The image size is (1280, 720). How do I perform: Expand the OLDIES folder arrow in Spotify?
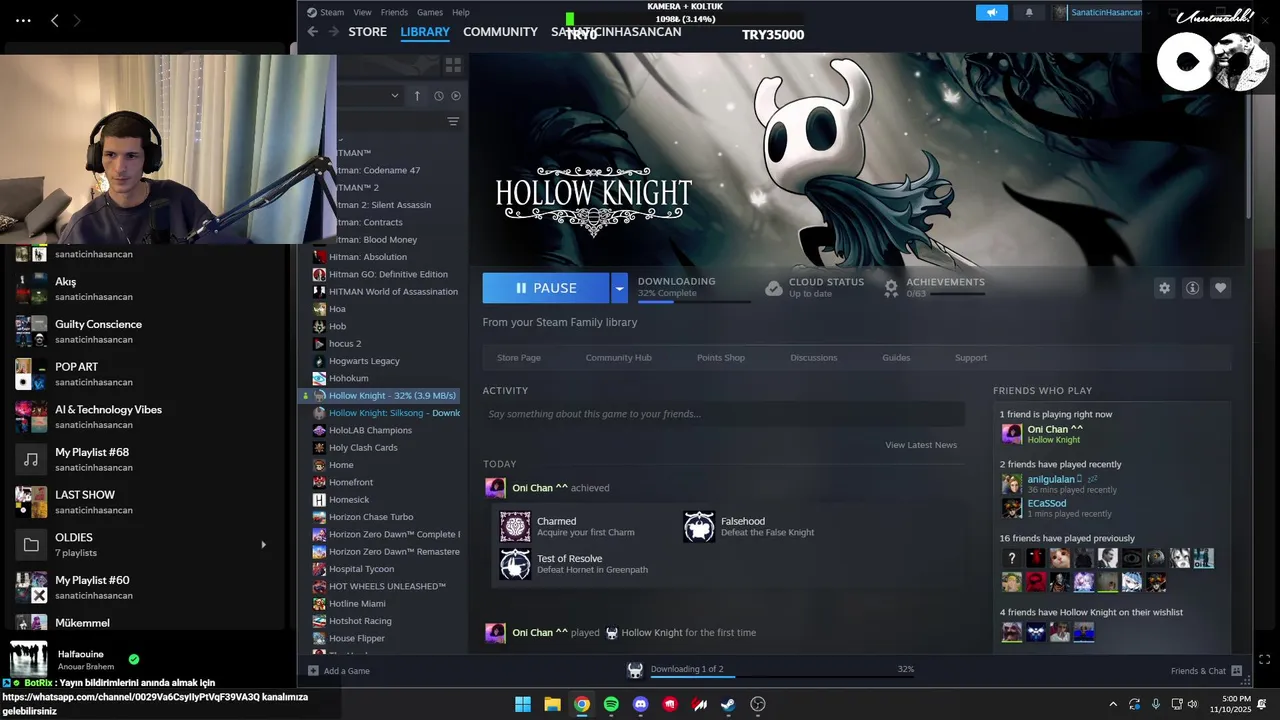tap(264, 545)
